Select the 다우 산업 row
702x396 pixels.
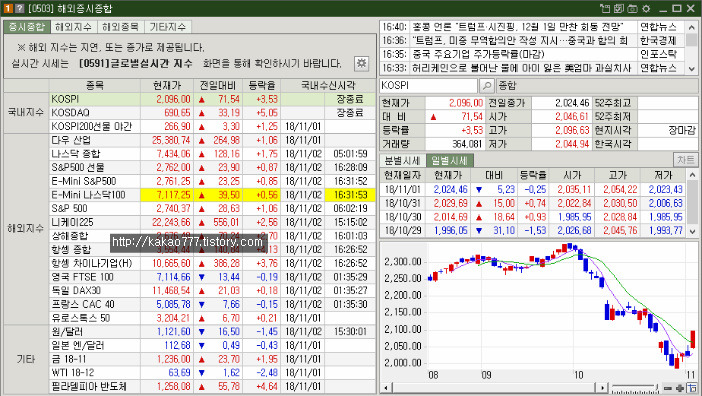pos(212,140)
